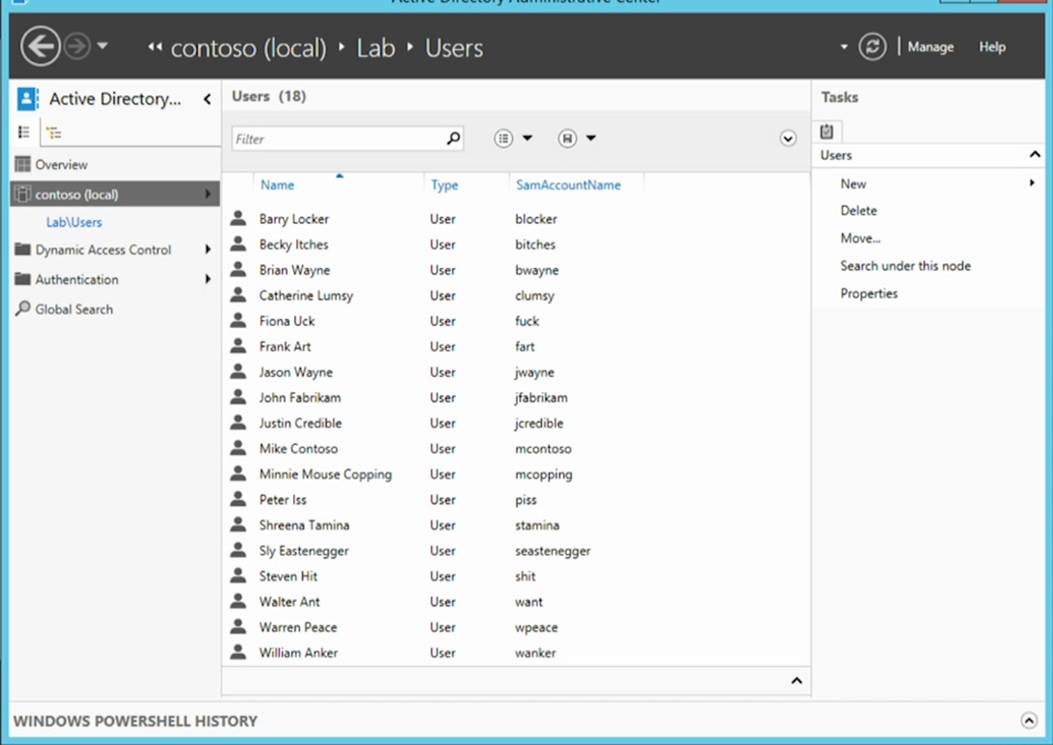
Task: Click the mcopping account name cell
Action: (543, 474)
